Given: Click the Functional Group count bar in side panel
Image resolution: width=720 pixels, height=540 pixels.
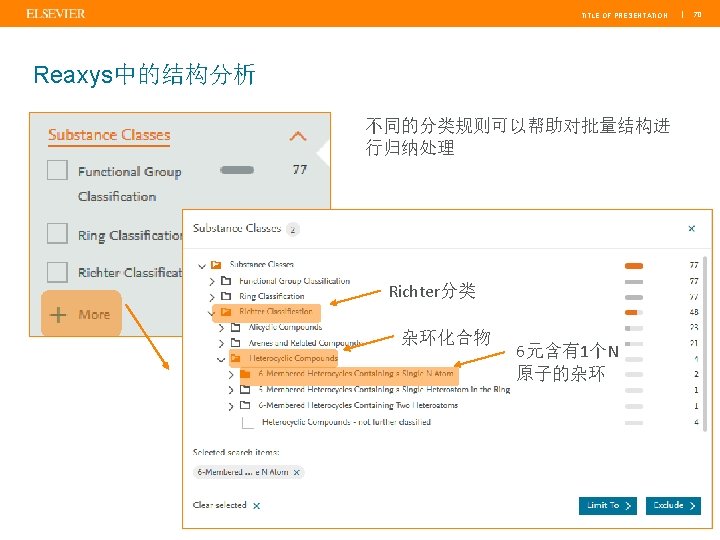Looking at the screenshot, I should click(x=237, y=170).
